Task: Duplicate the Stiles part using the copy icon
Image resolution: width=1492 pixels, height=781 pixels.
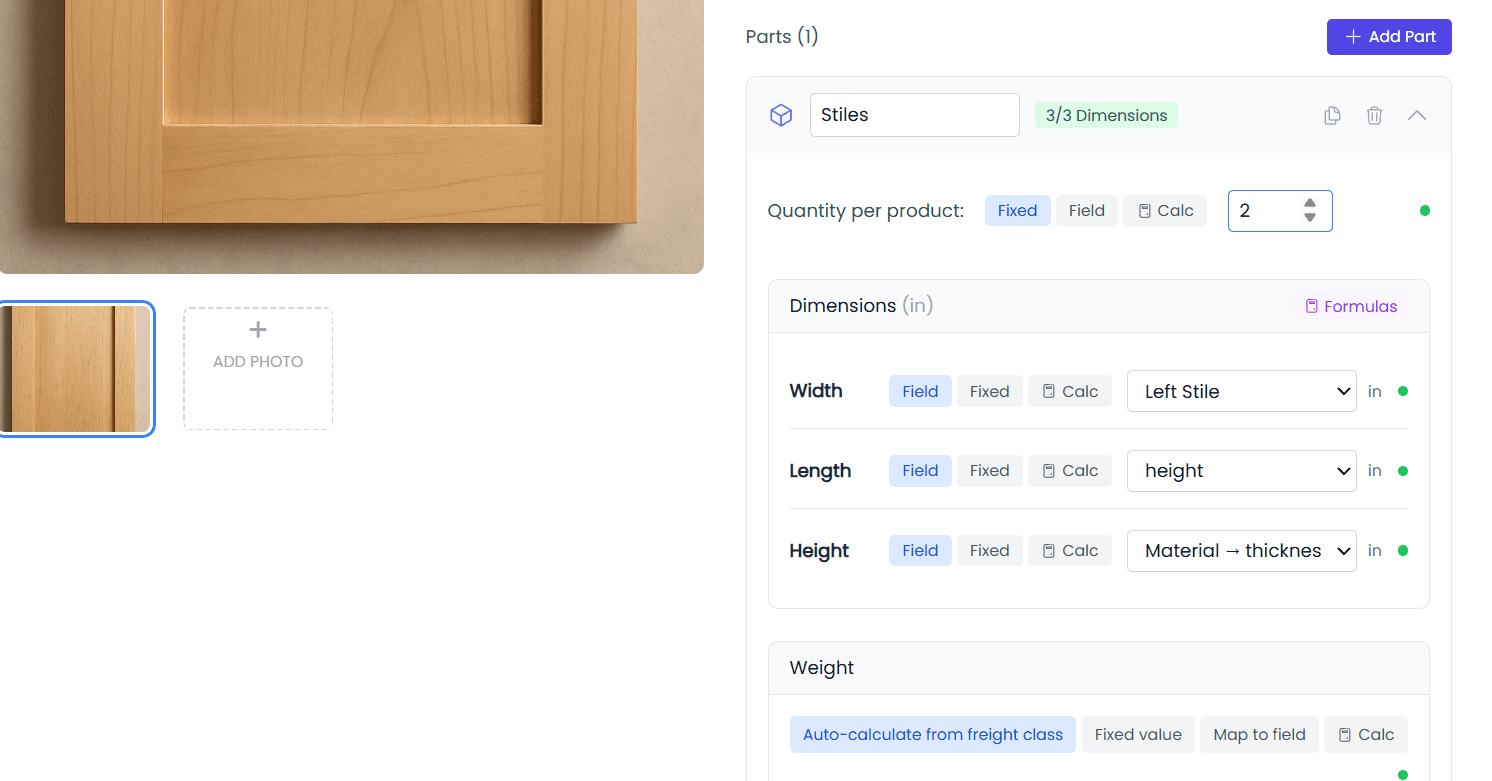Action: coord(1332,115)
